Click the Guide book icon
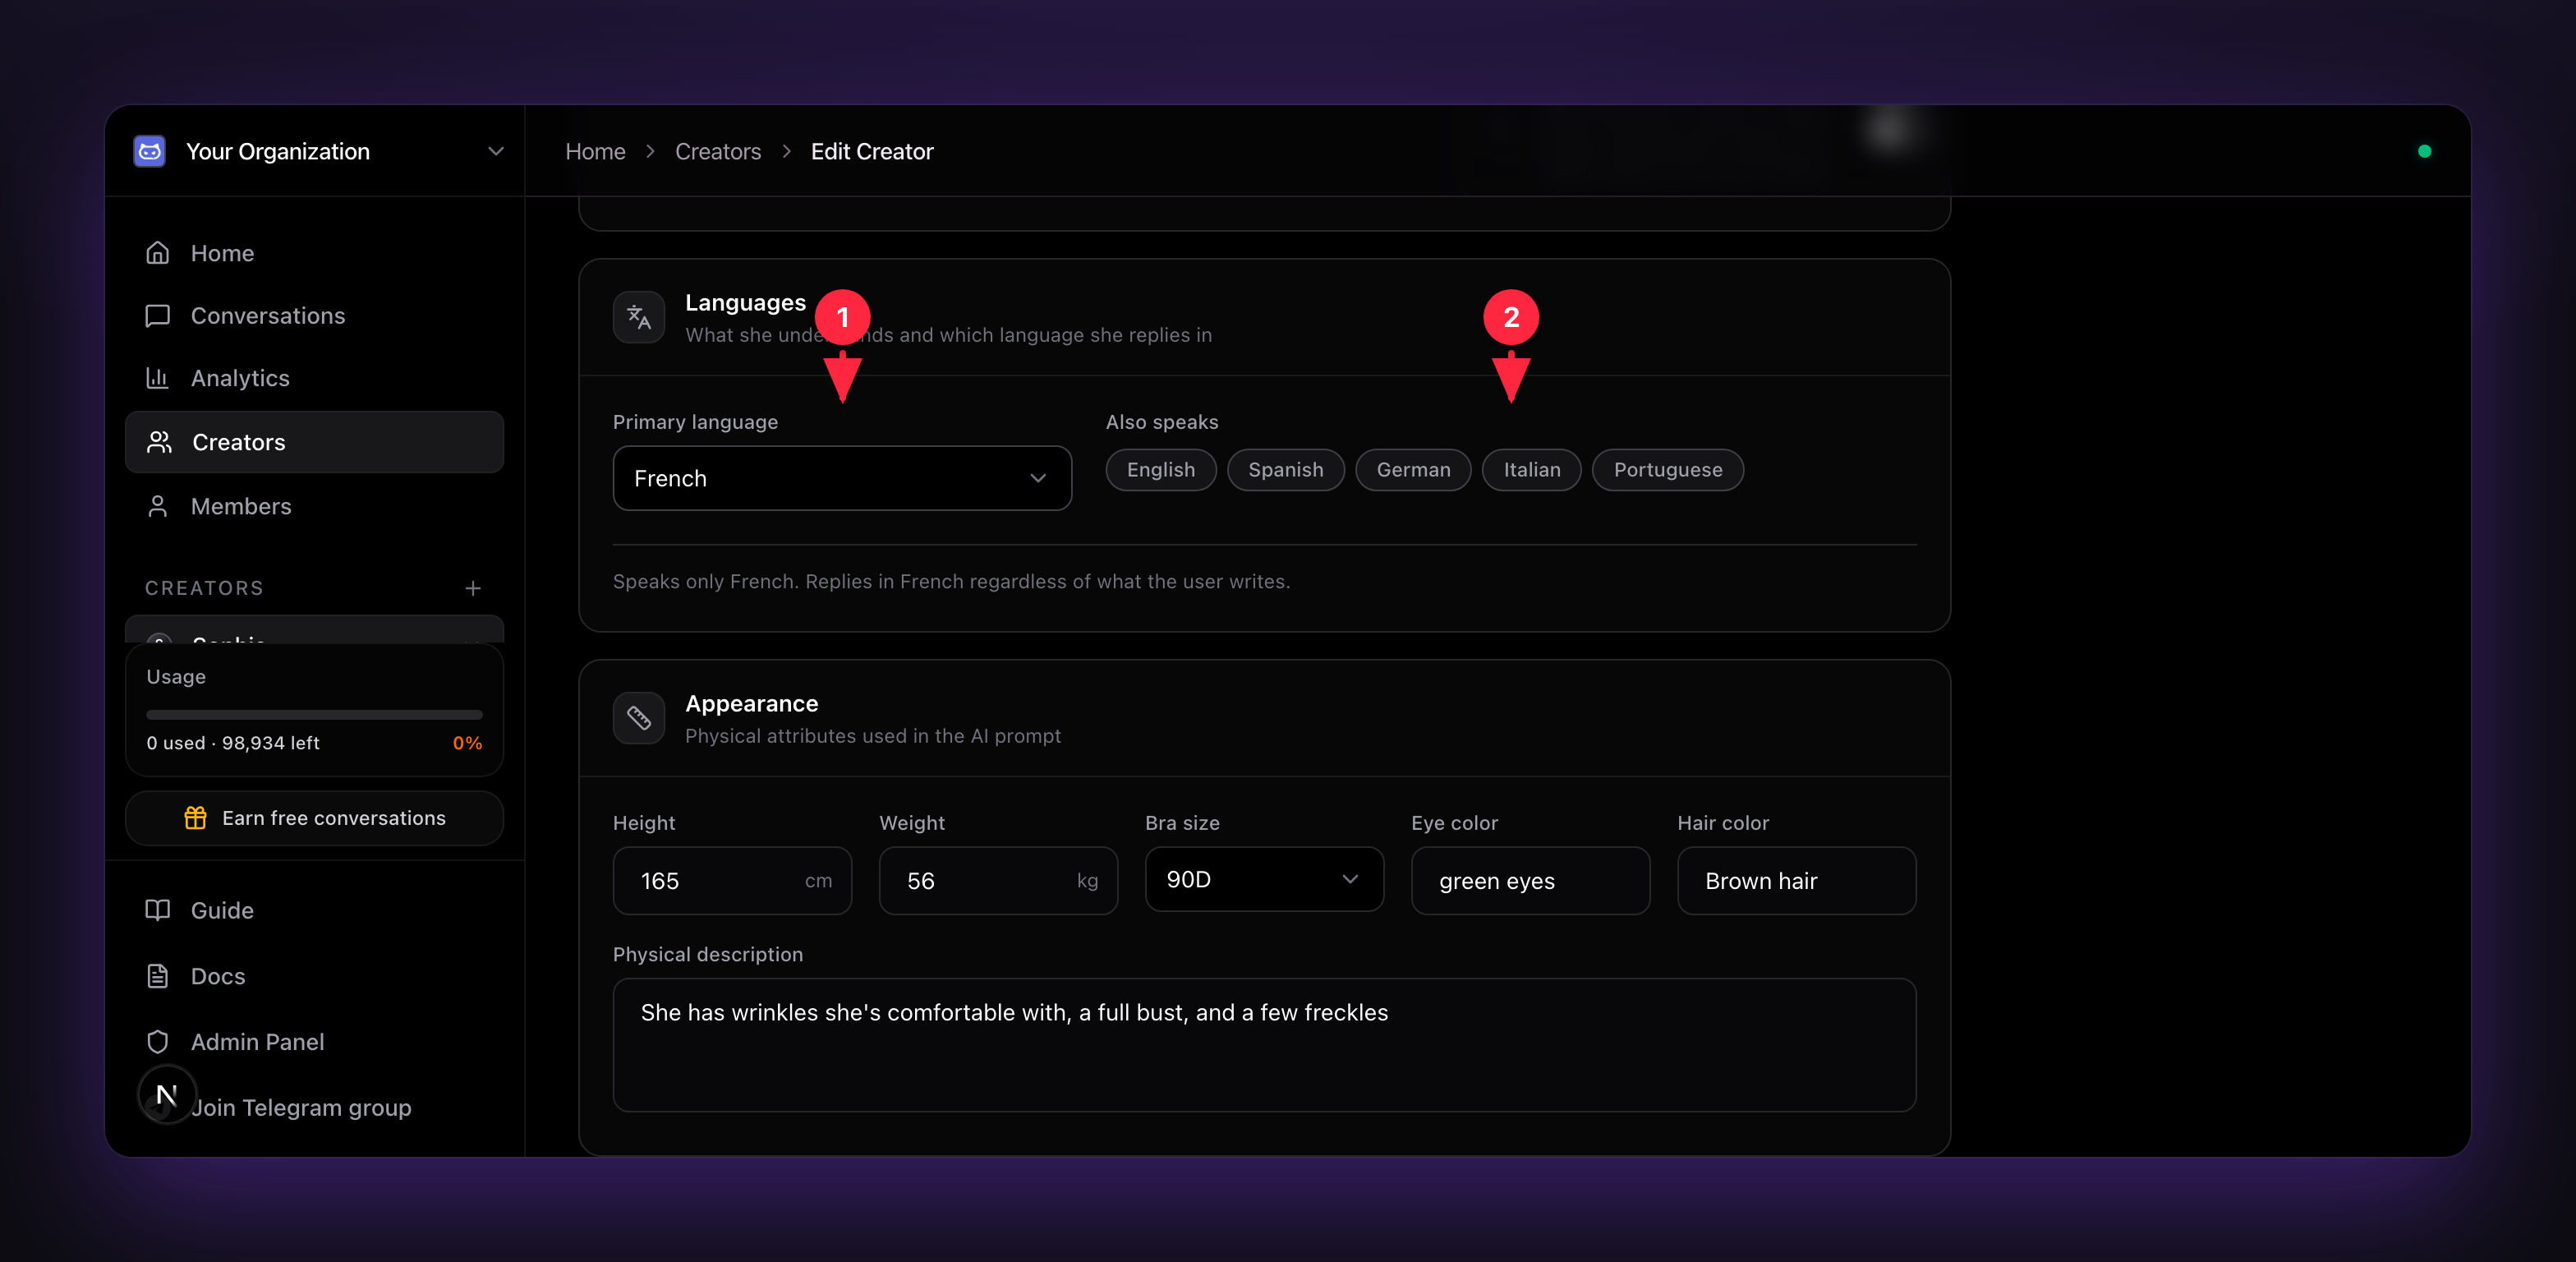This screenshot has width=2576, height=1262. [x=158, y=910]
